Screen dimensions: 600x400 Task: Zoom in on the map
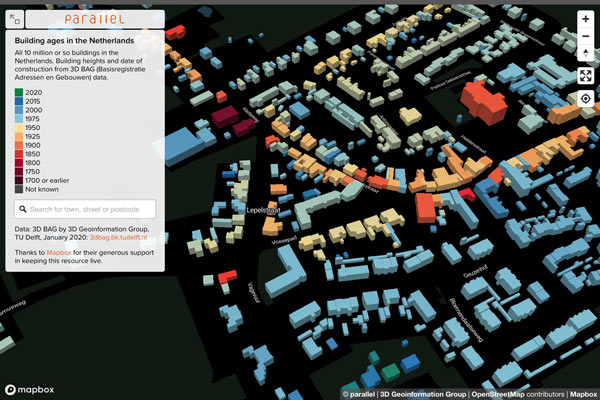[x=585, y=19]
